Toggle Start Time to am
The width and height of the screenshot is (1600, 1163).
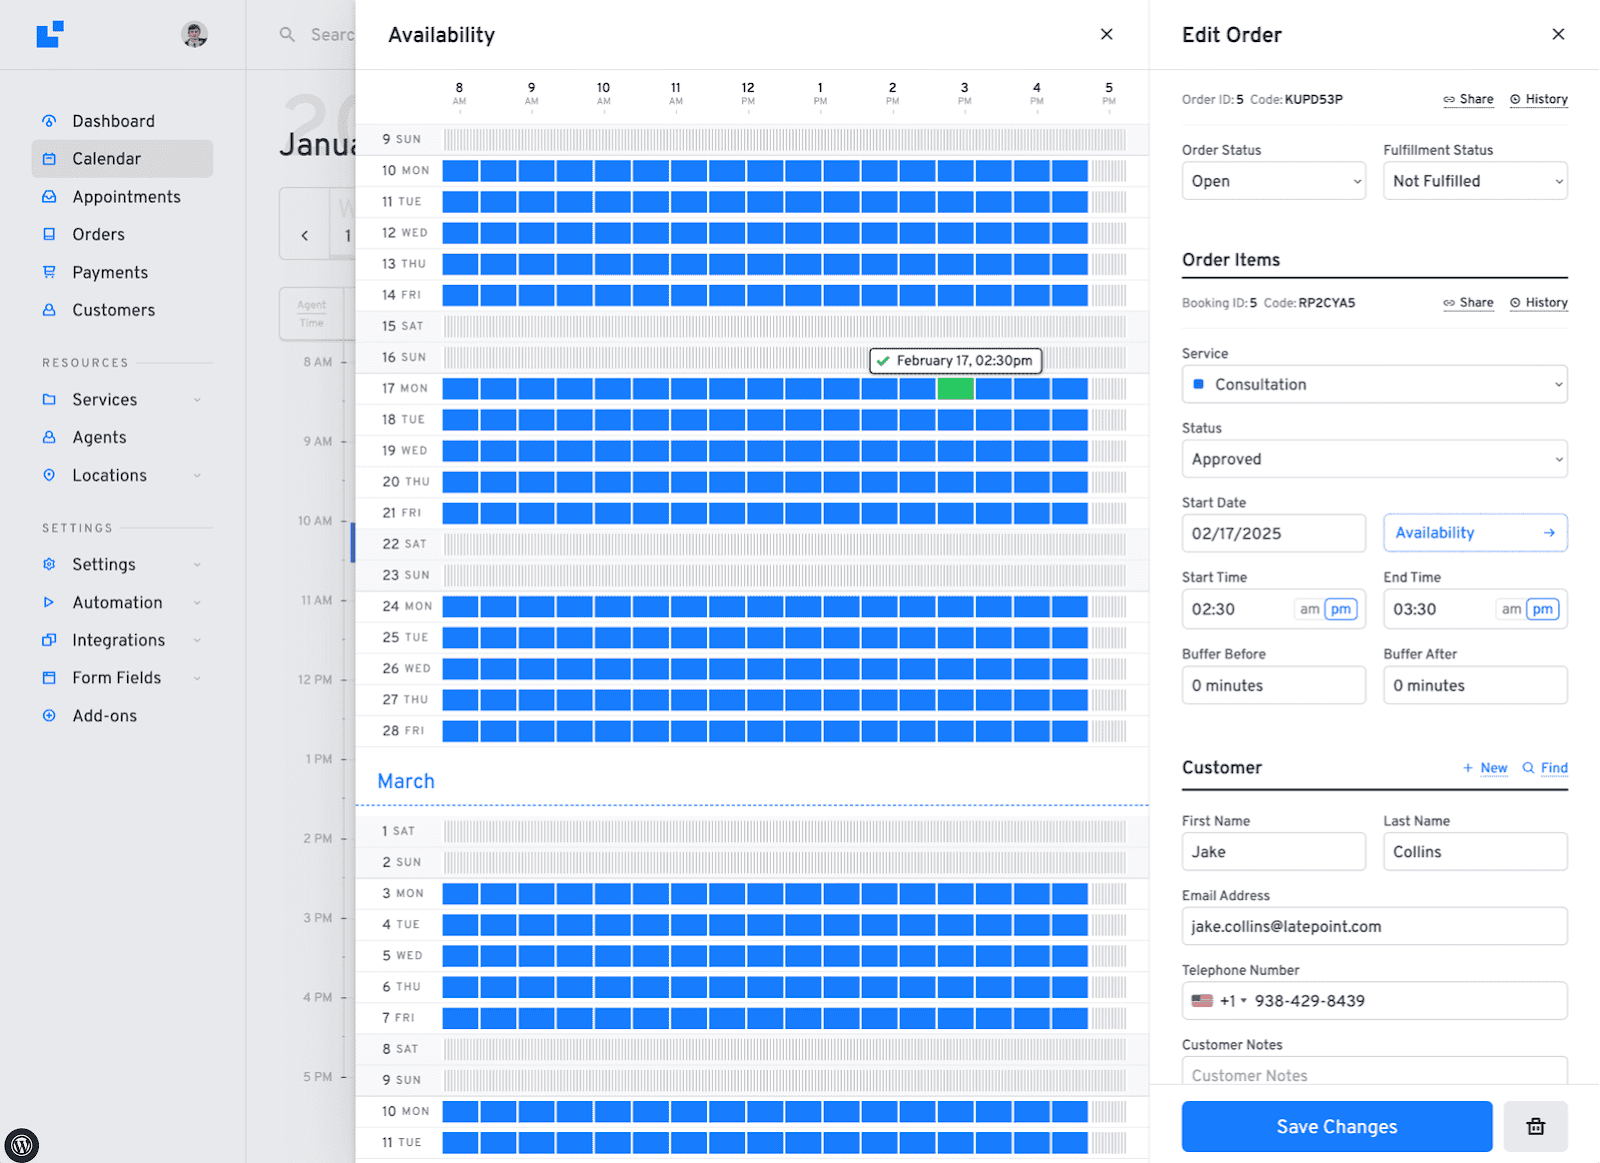point(1310,609)
